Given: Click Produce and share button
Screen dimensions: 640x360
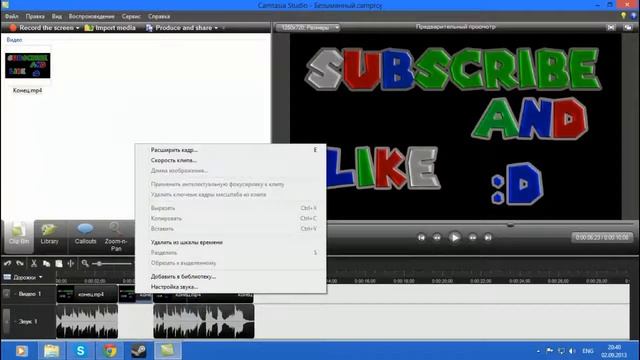Looking at the screenshot, I should [179, 28].
